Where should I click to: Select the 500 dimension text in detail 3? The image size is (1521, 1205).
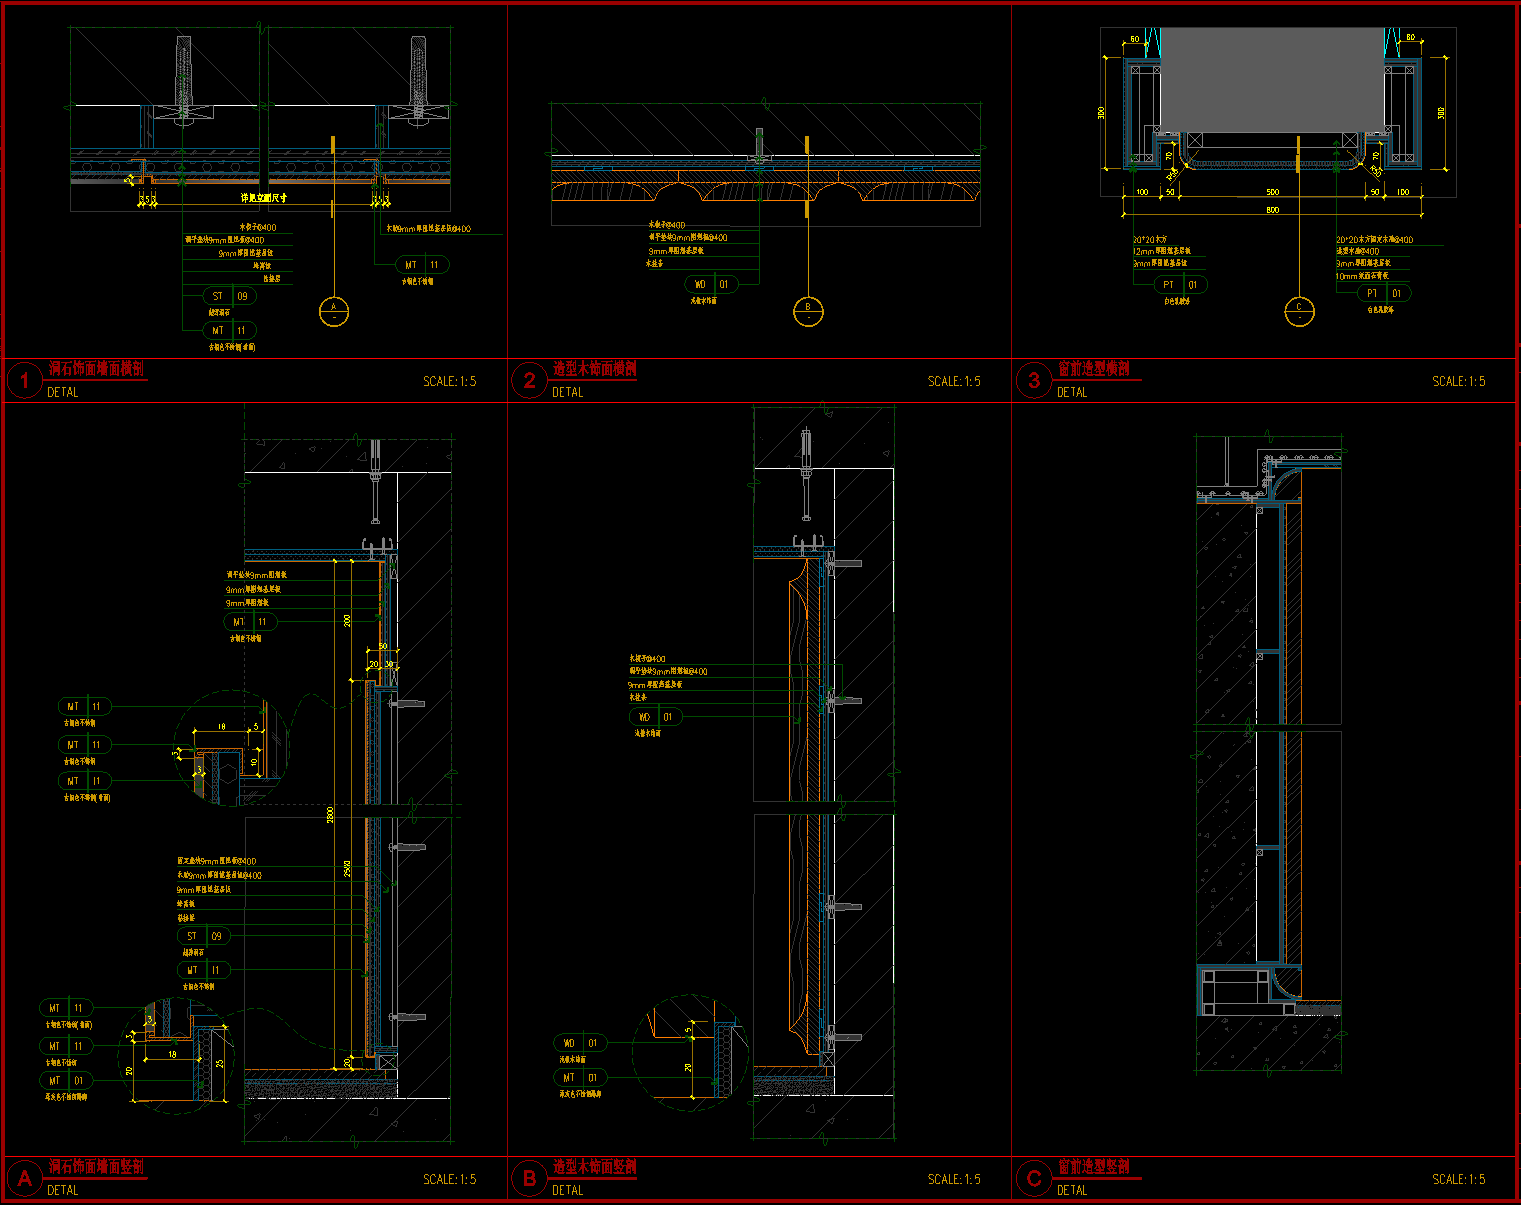(1272, 192)
